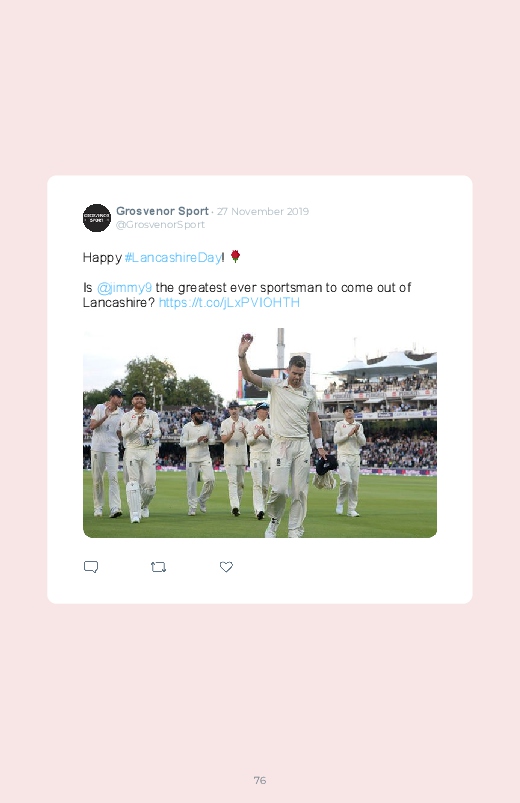Image resolution: width=520 pixels, height=803 pixels.
Task: Click the word 'Happy' in the tweet
Action: tap(102, 258)
